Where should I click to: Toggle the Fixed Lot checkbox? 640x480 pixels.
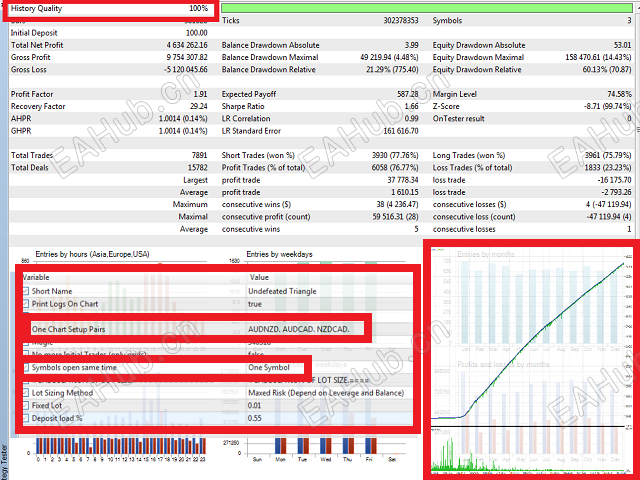[26, 405]
